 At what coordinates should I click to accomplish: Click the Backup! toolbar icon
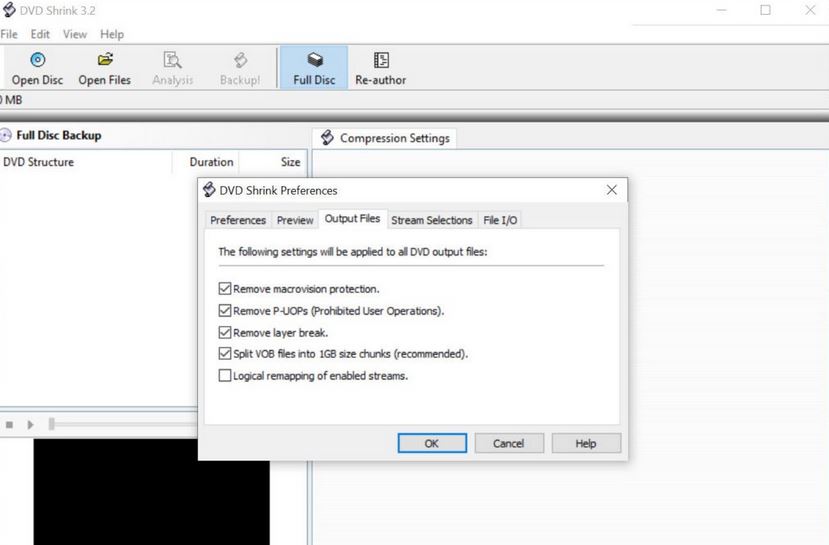pyautogui.click(x=241, y=60)
